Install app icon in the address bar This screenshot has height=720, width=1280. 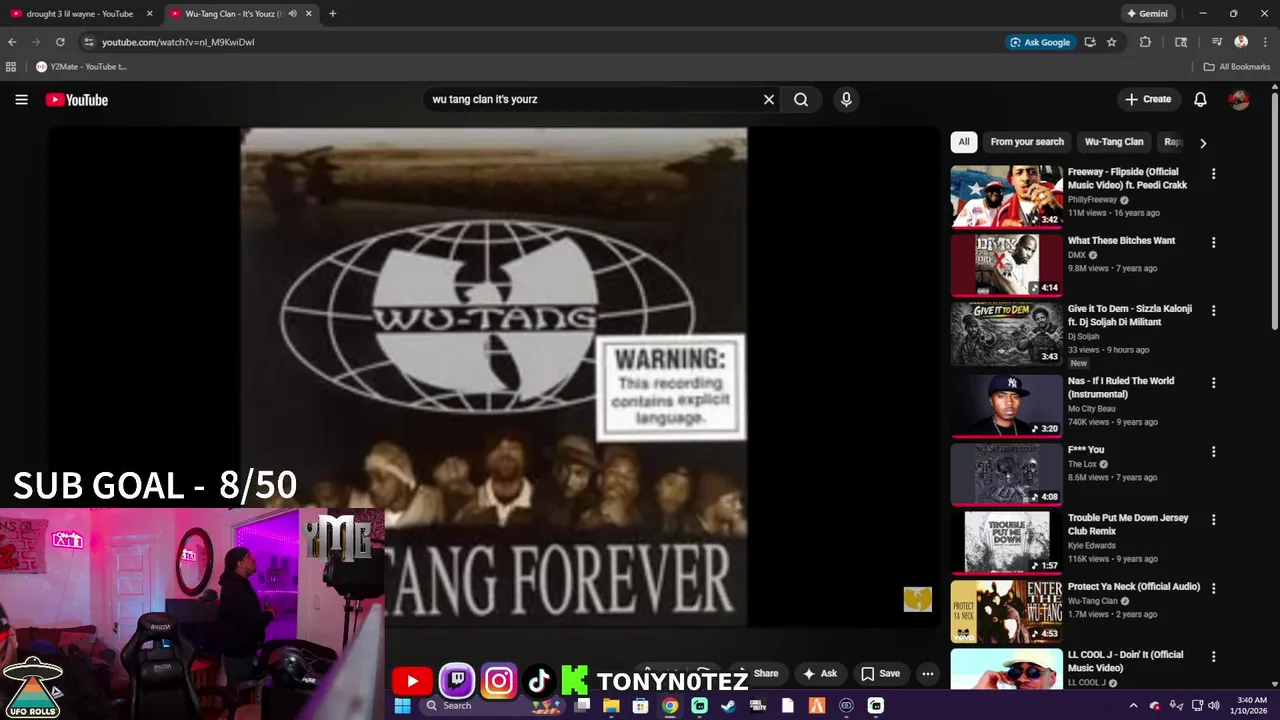[1090, 42]
